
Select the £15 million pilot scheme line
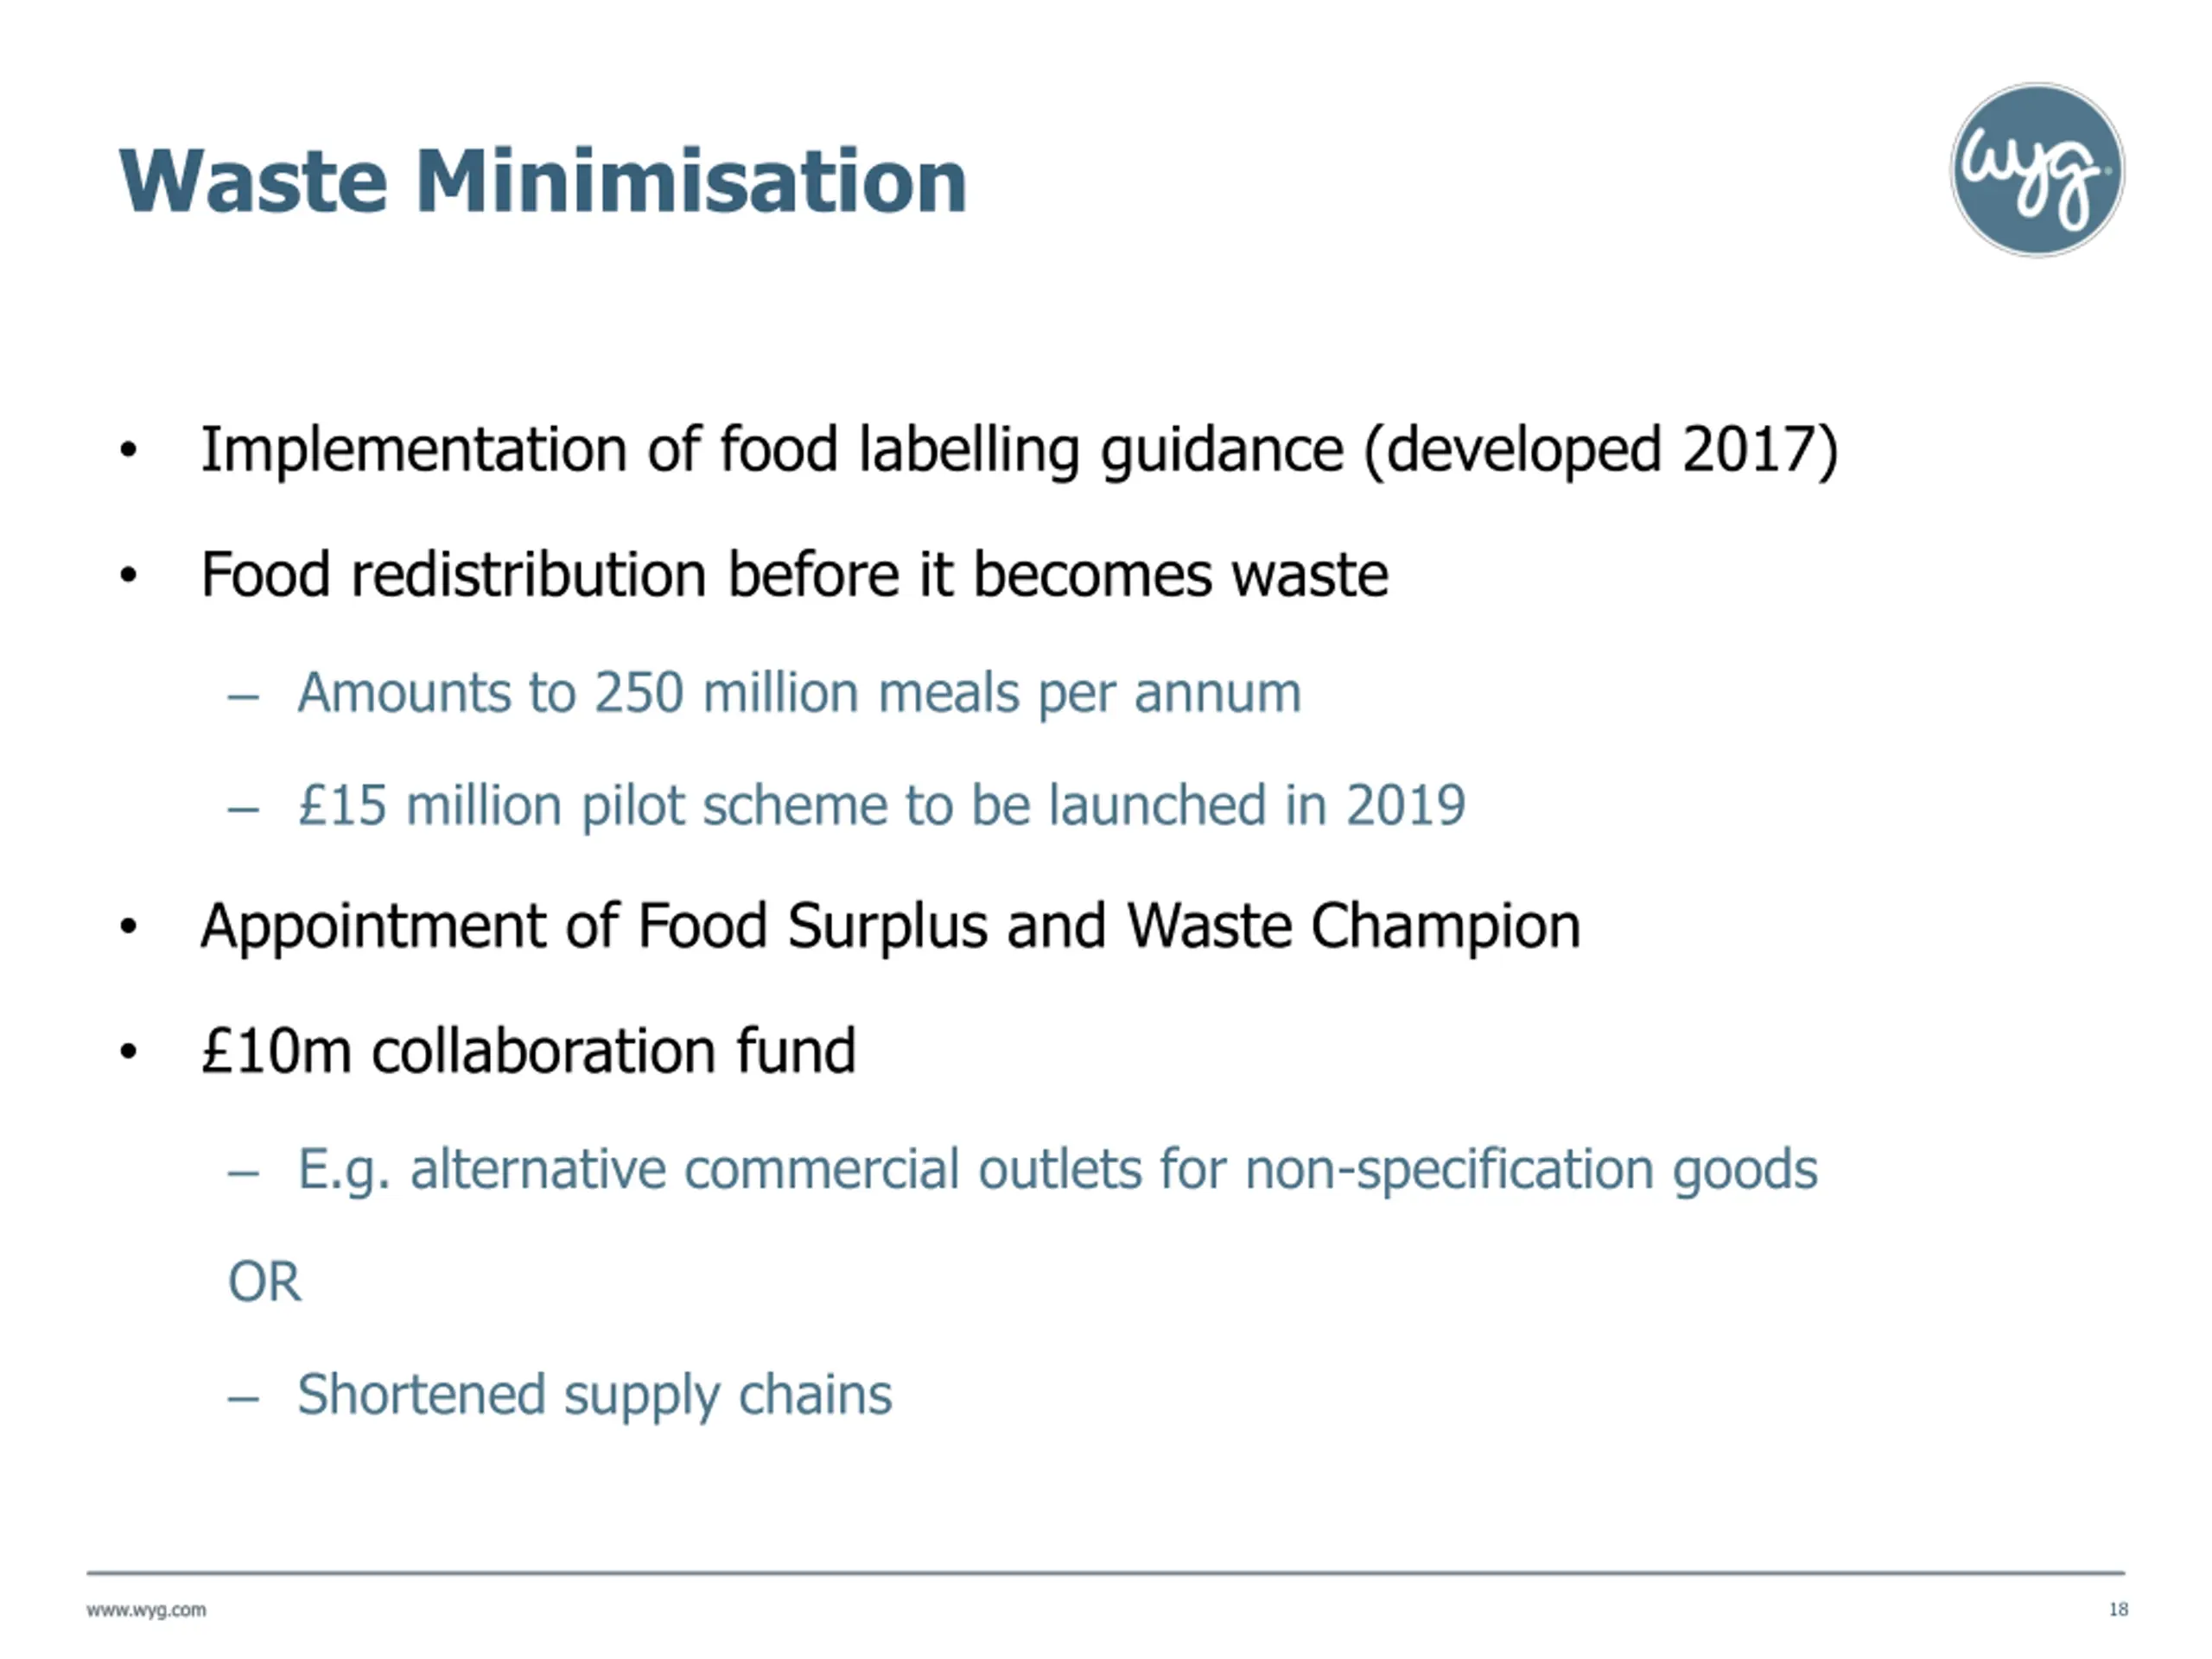(x=881, y=806)
